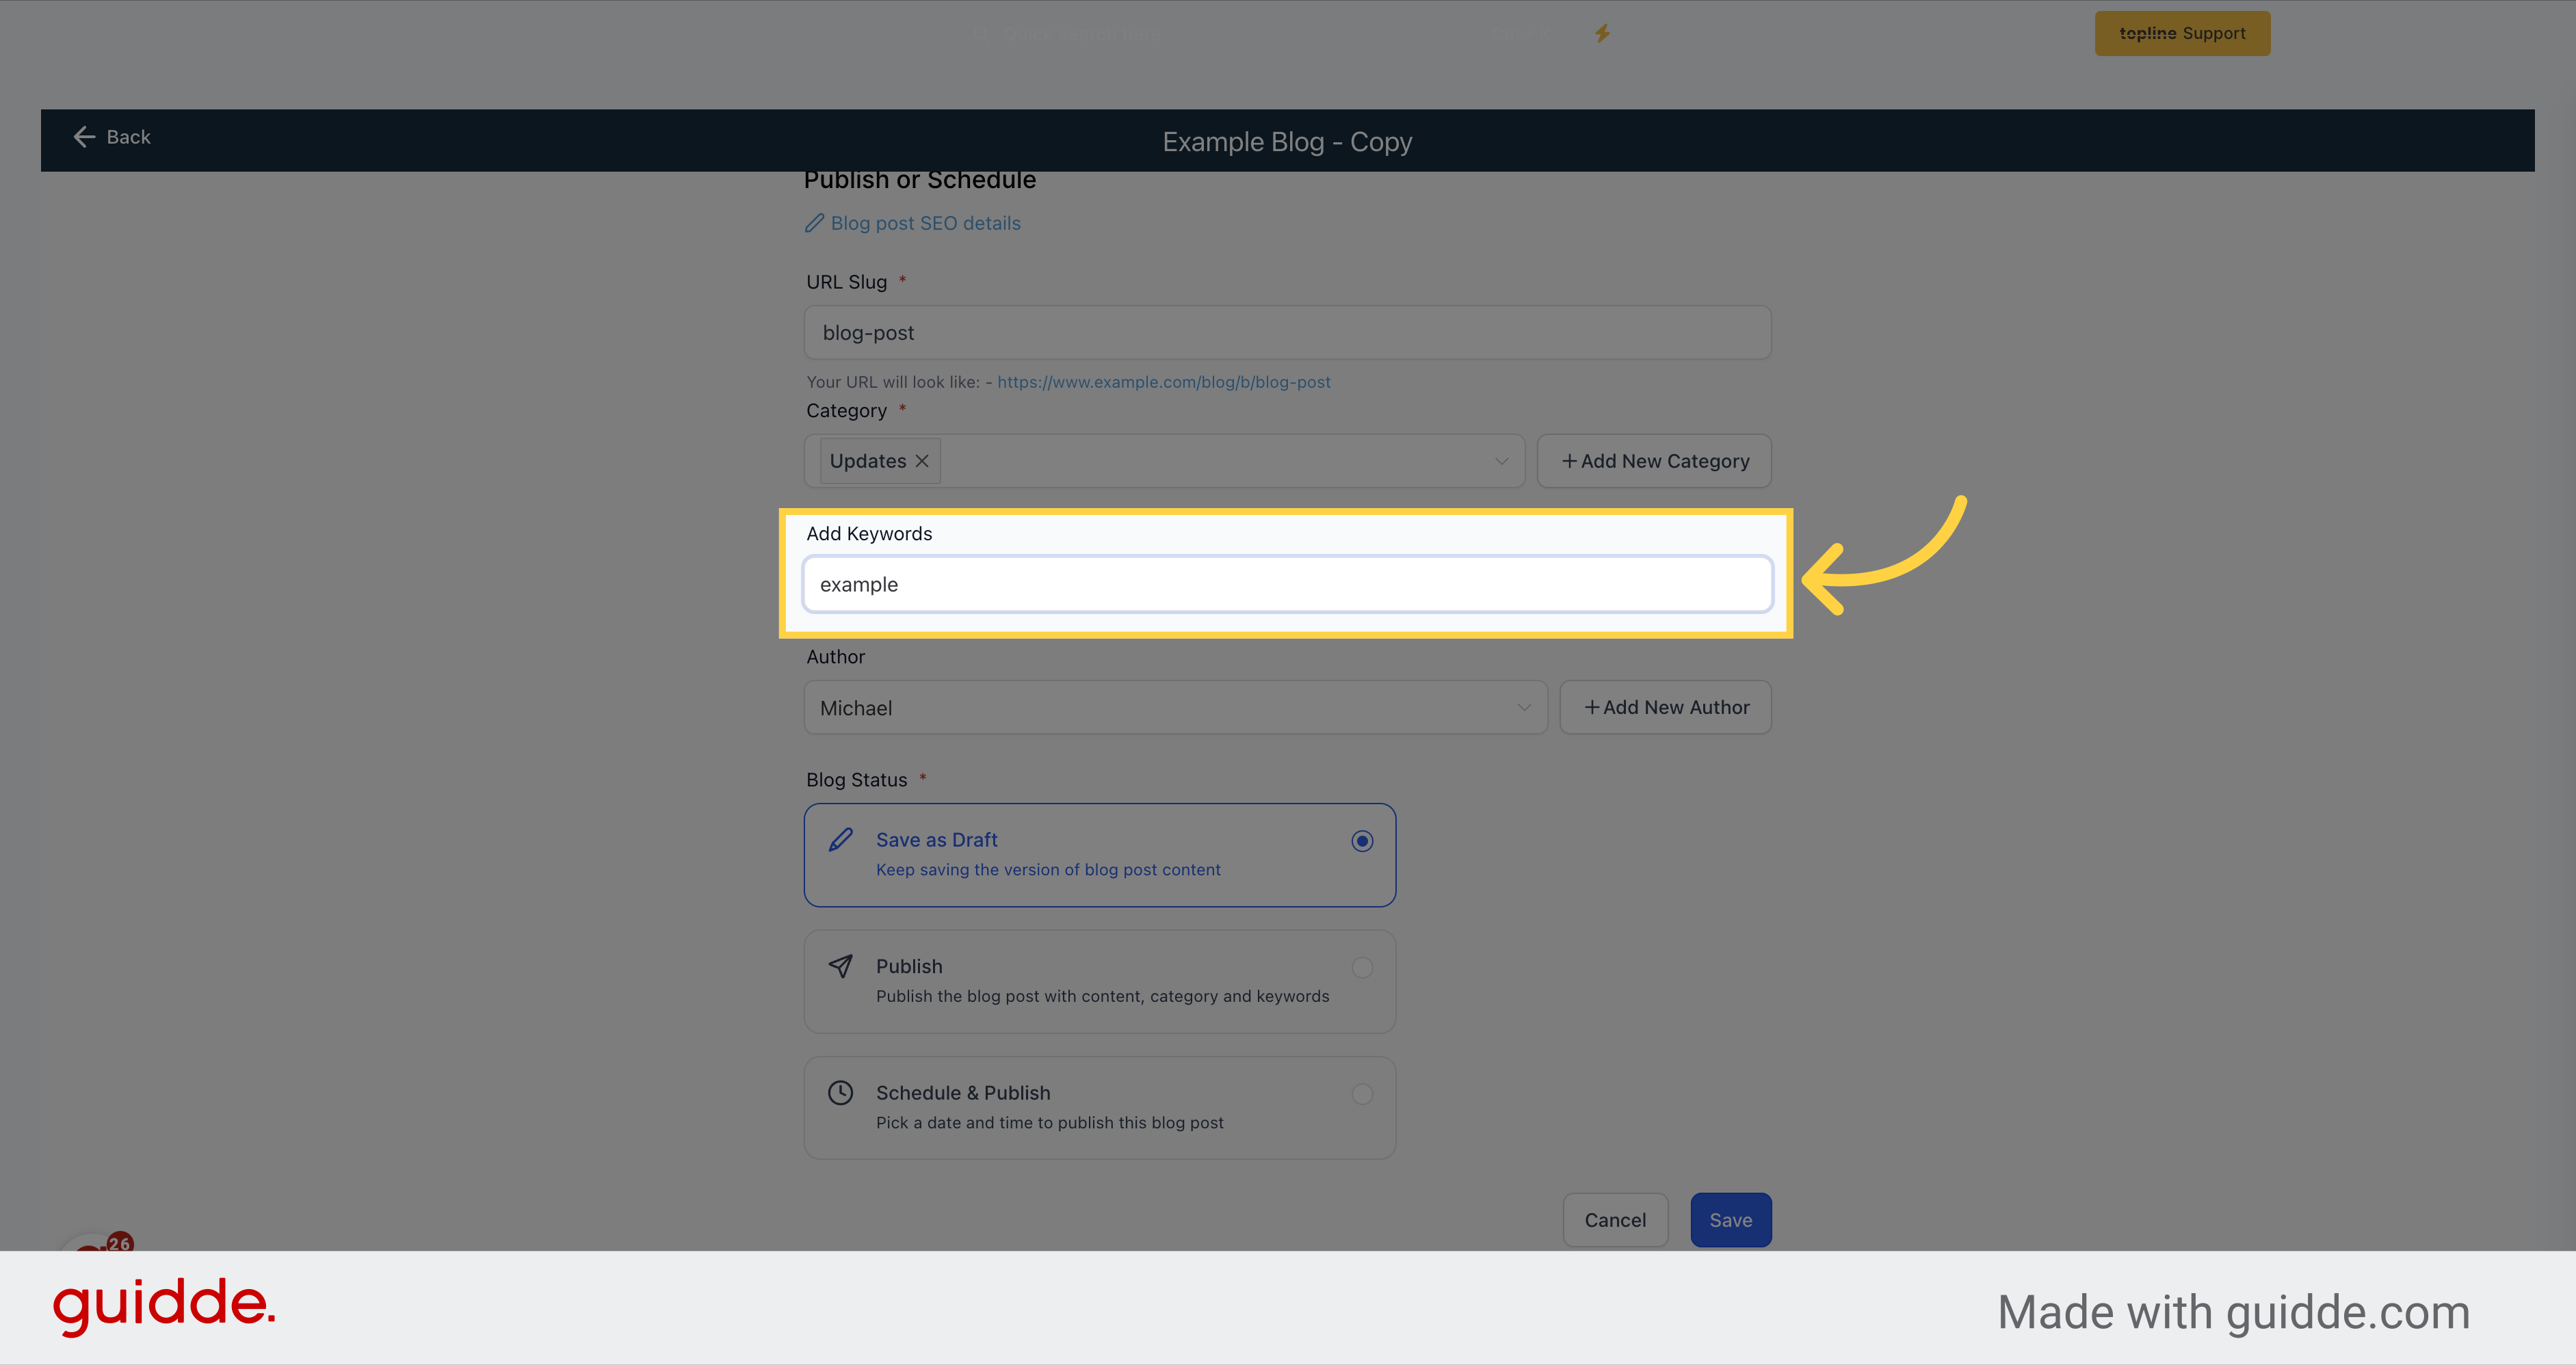This screenshot has width=2576, height=1365.
Task: Click the draft pencil icon next to Save as Draft
Action: [x=840, y=838]
